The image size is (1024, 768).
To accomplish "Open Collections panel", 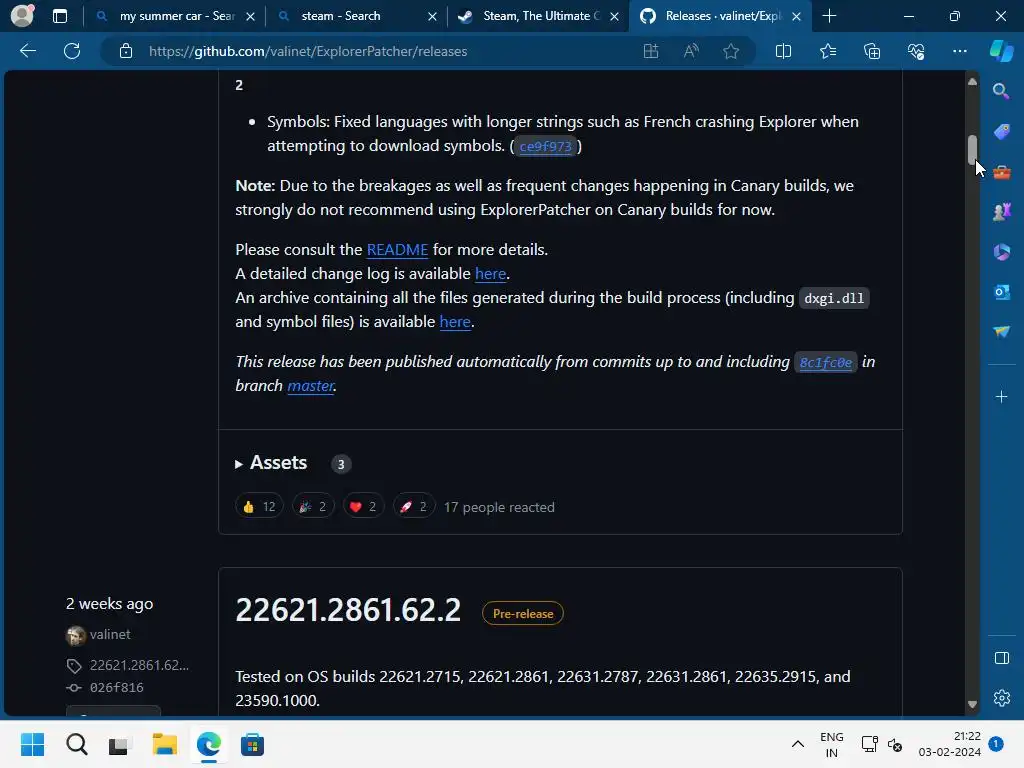I will (x=872, y=51).
